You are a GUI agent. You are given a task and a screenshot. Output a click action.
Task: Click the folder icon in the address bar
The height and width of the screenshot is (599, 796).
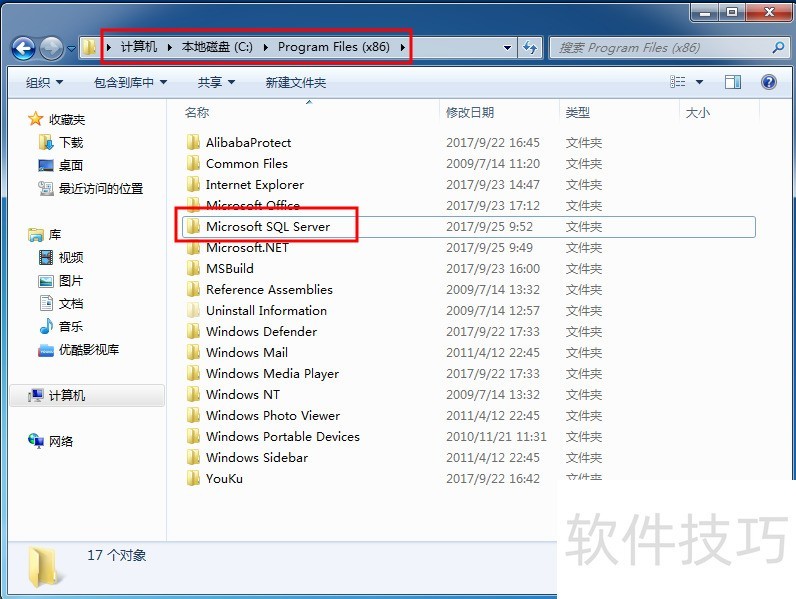89,47
